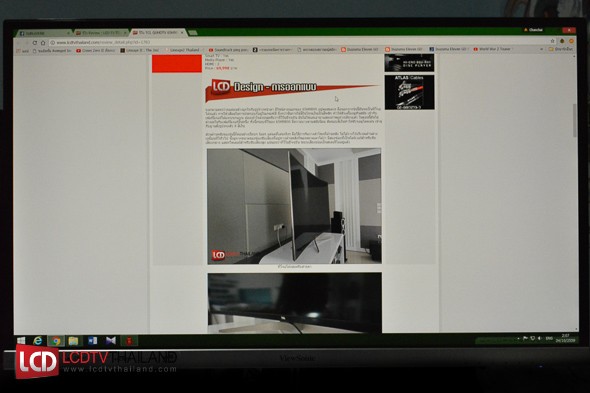
Task: Switch to the second LCDTV review tab
Action: pos(101,33)
